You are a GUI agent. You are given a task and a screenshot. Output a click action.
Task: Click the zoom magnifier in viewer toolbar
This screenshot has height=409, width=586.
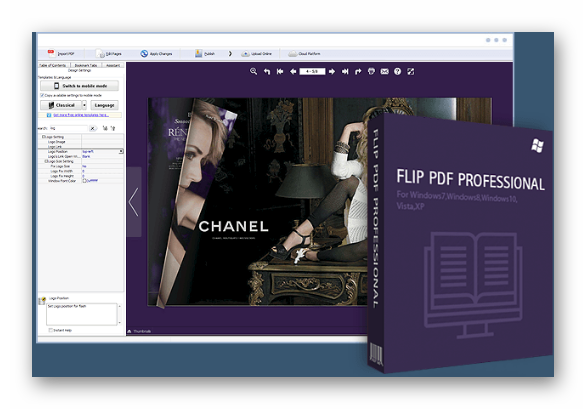(253, 71)
